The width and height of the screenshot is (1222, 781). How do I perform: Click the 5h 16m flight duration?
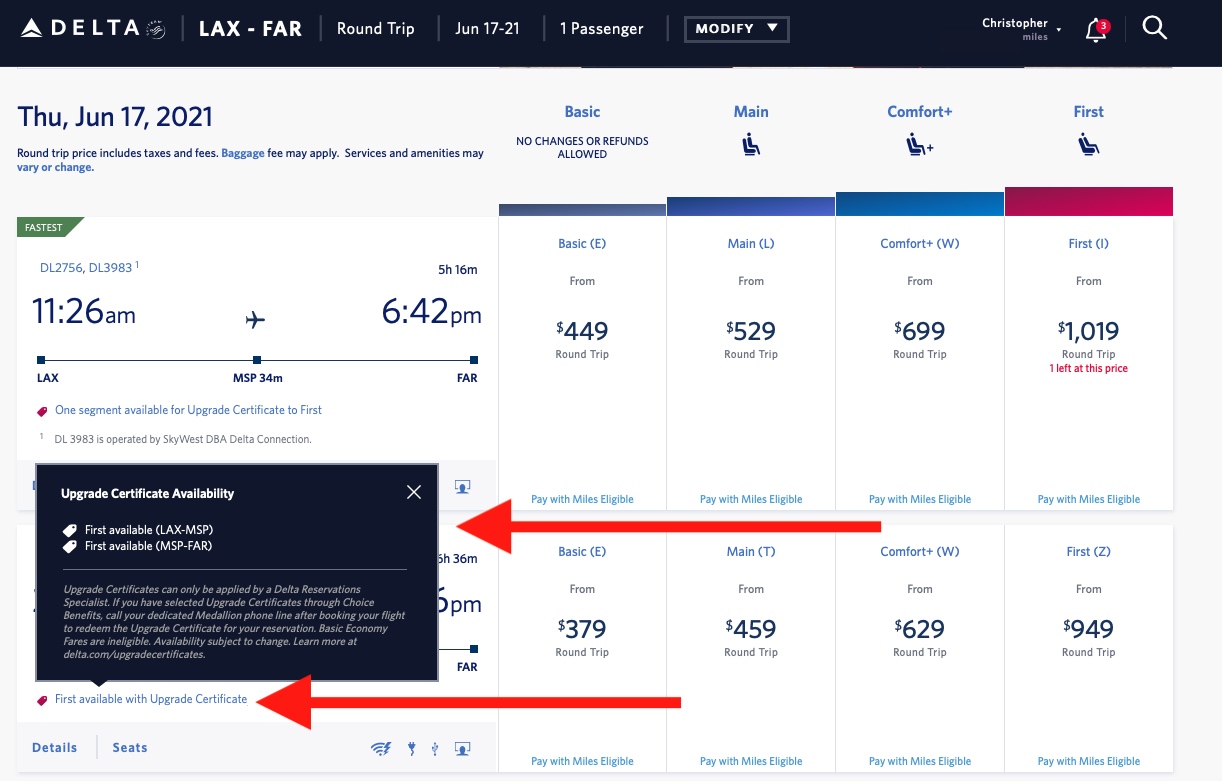(458, 269)
